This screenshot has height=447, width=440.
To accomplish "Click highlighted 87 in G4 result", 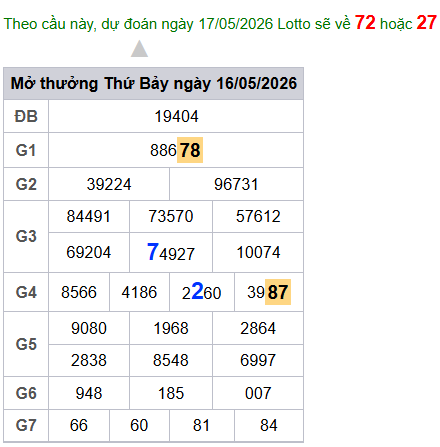I will (x=278, y=292).
